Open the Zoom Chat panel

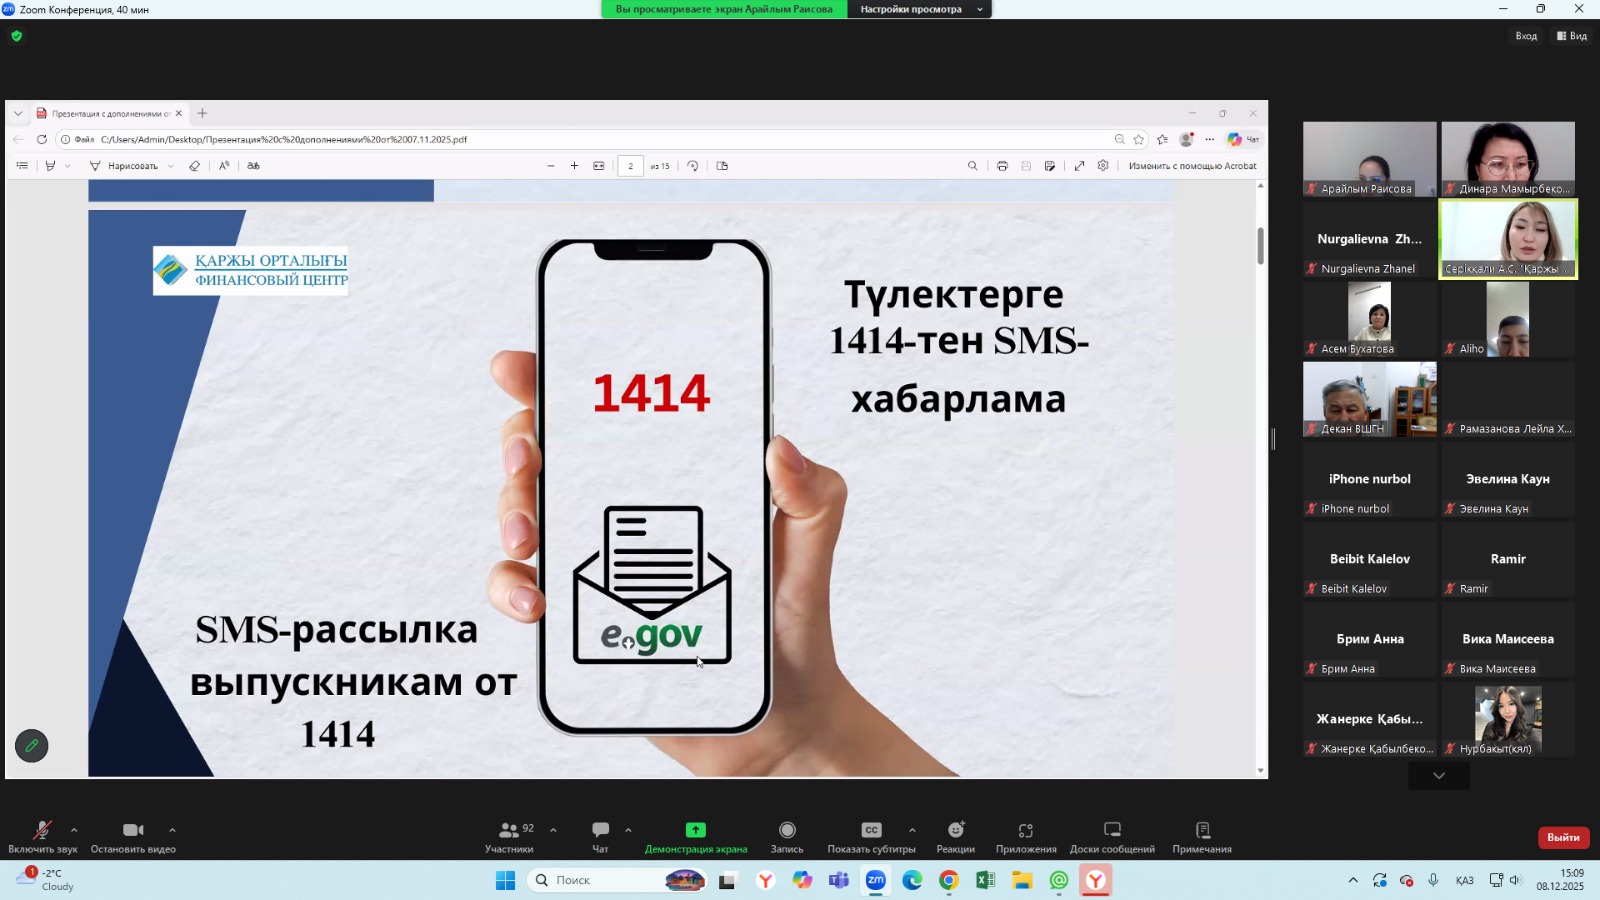point(600,836)
